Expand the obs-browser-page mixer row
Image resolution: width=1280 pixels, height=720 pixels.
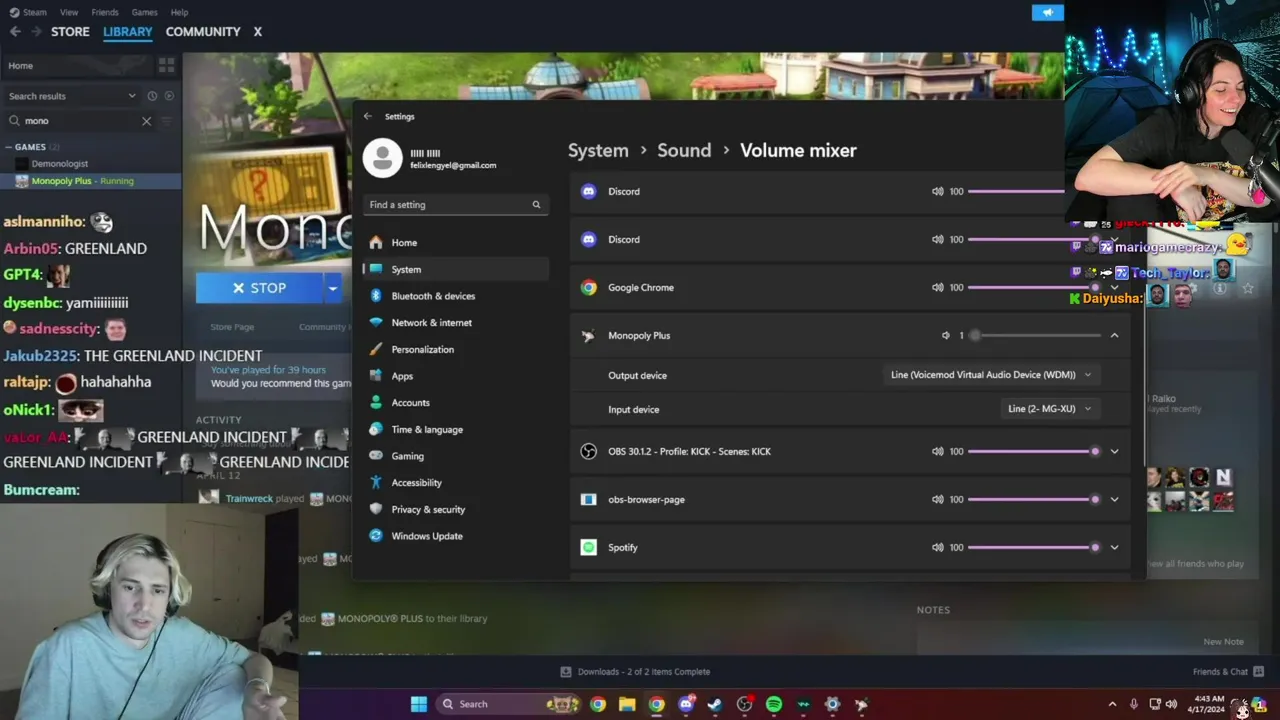tap(1114, 500)
